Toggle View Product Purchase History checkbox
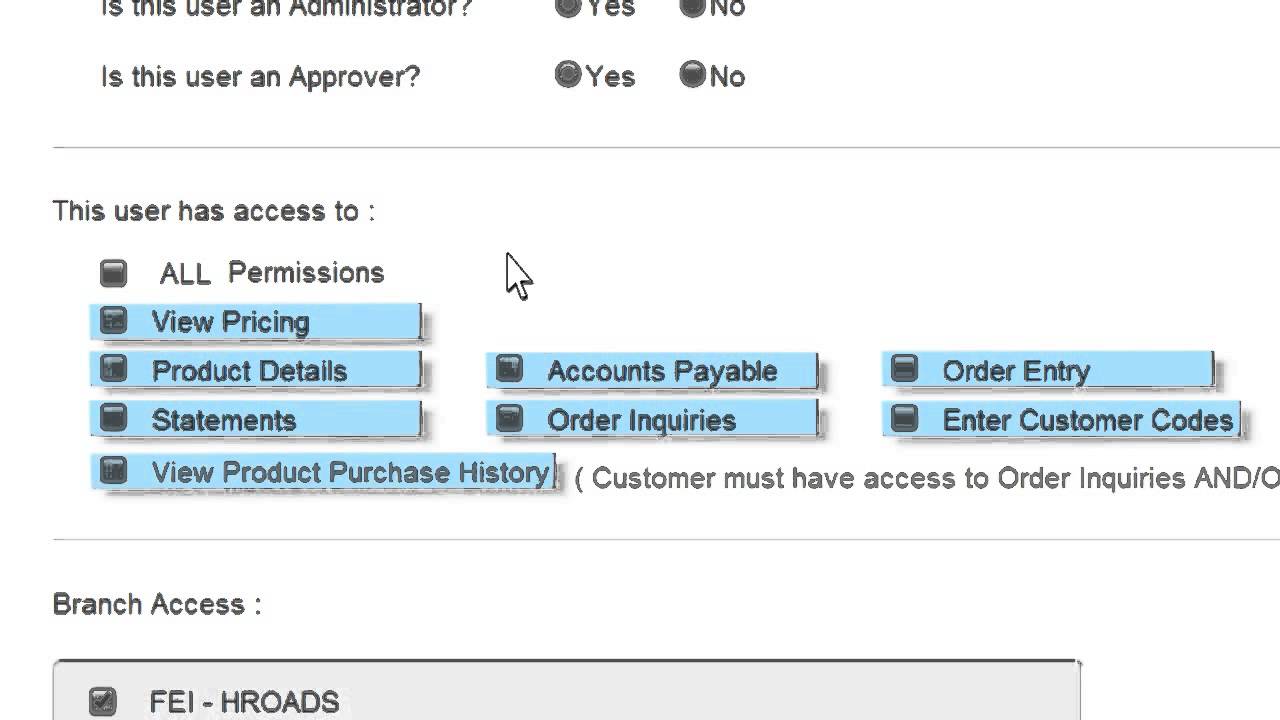 114,471
